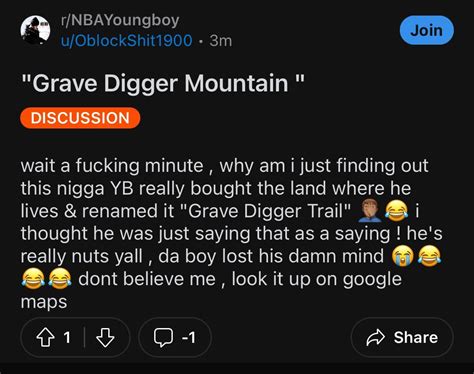Click the loudly crying emoji in the post
The image size is (474, 374).
403,256
